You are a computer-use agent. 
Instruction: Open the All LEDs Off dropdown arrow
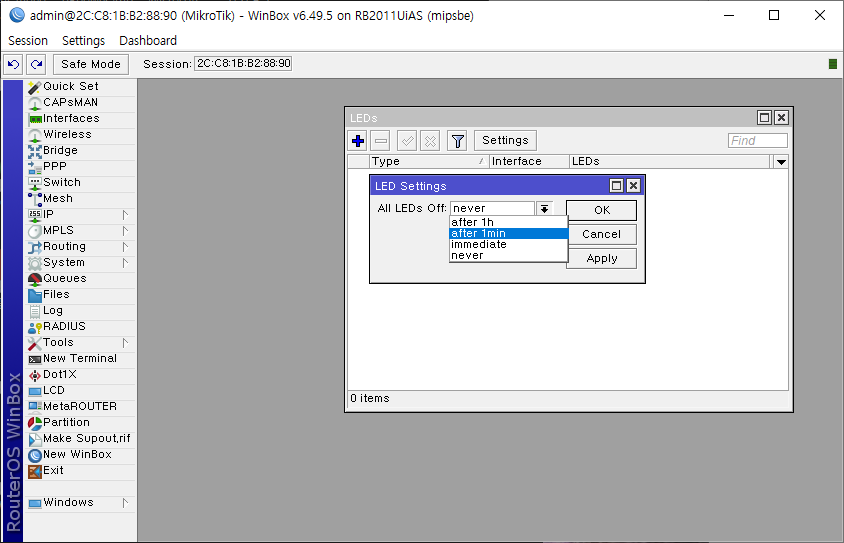pyautogui.click(x=544, y=209)
